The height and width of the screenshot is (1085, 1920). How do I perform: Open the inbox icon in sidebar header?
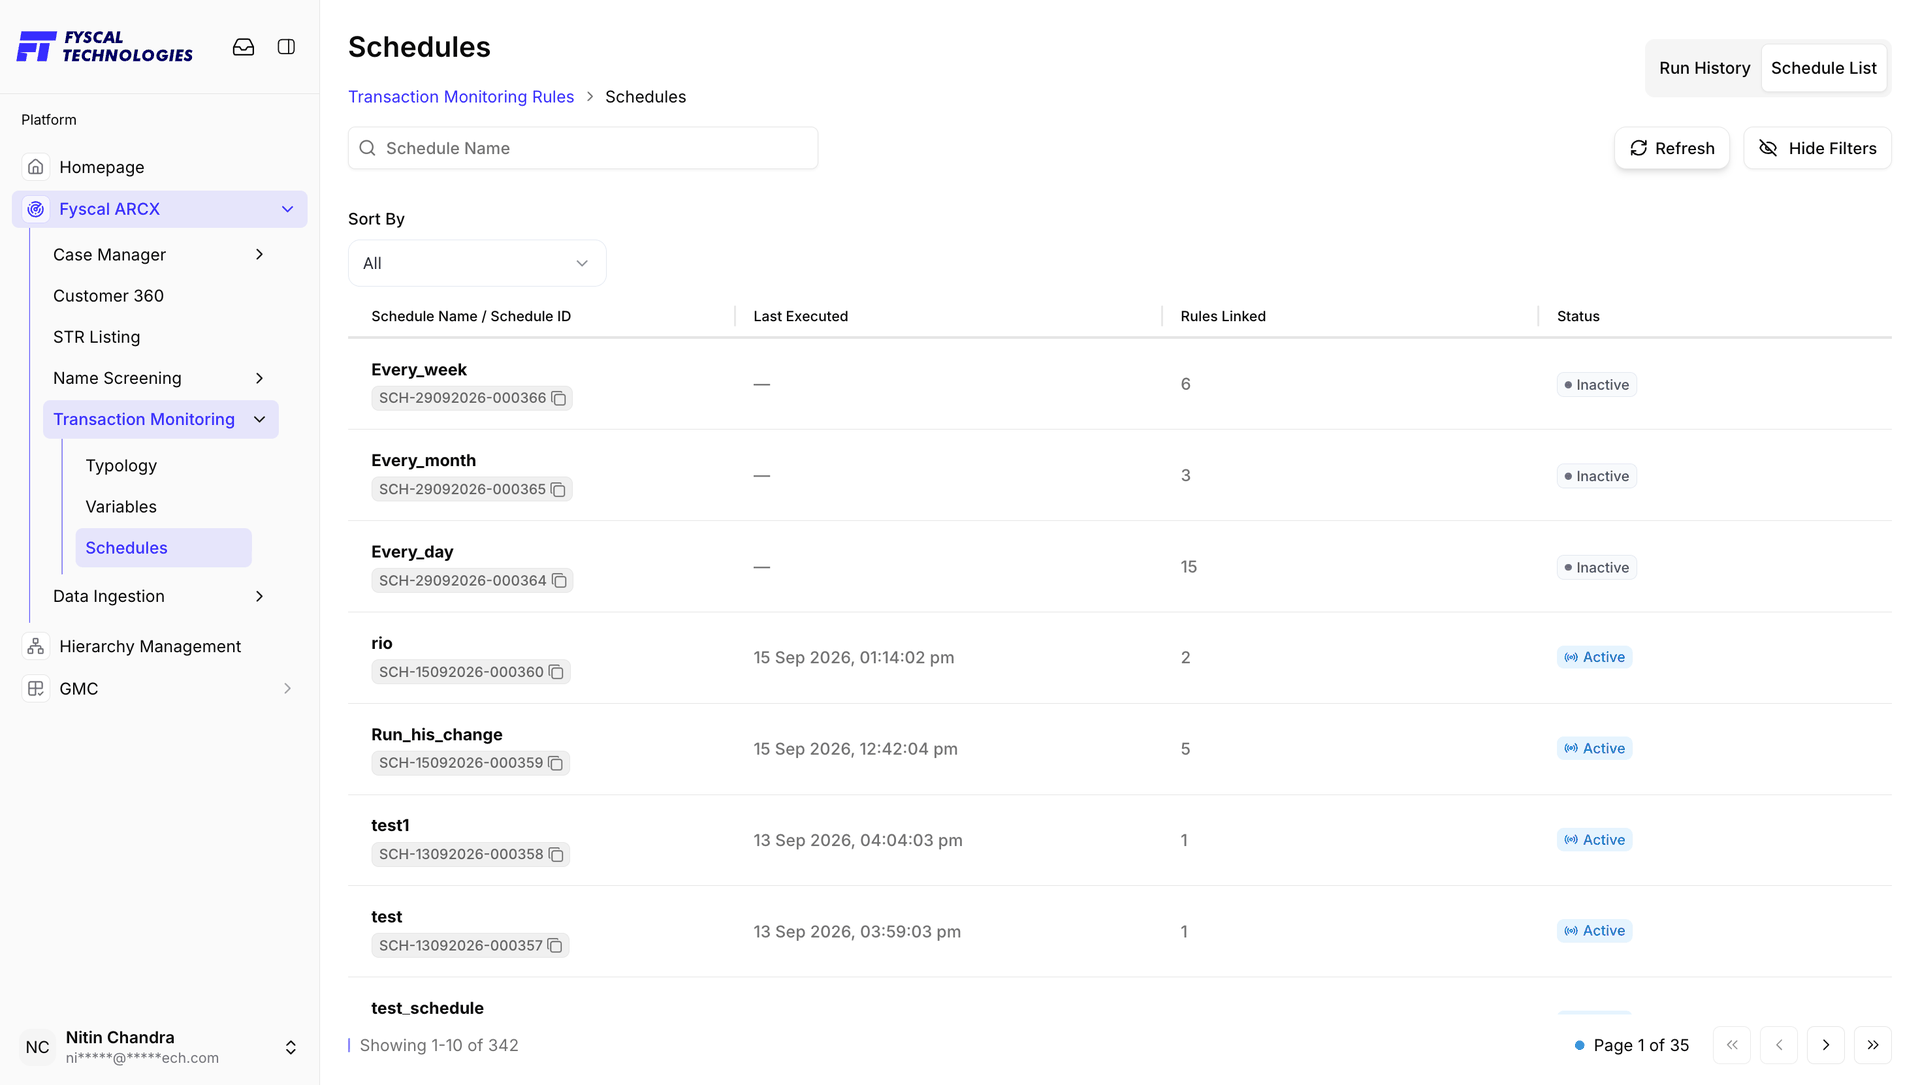243,47
